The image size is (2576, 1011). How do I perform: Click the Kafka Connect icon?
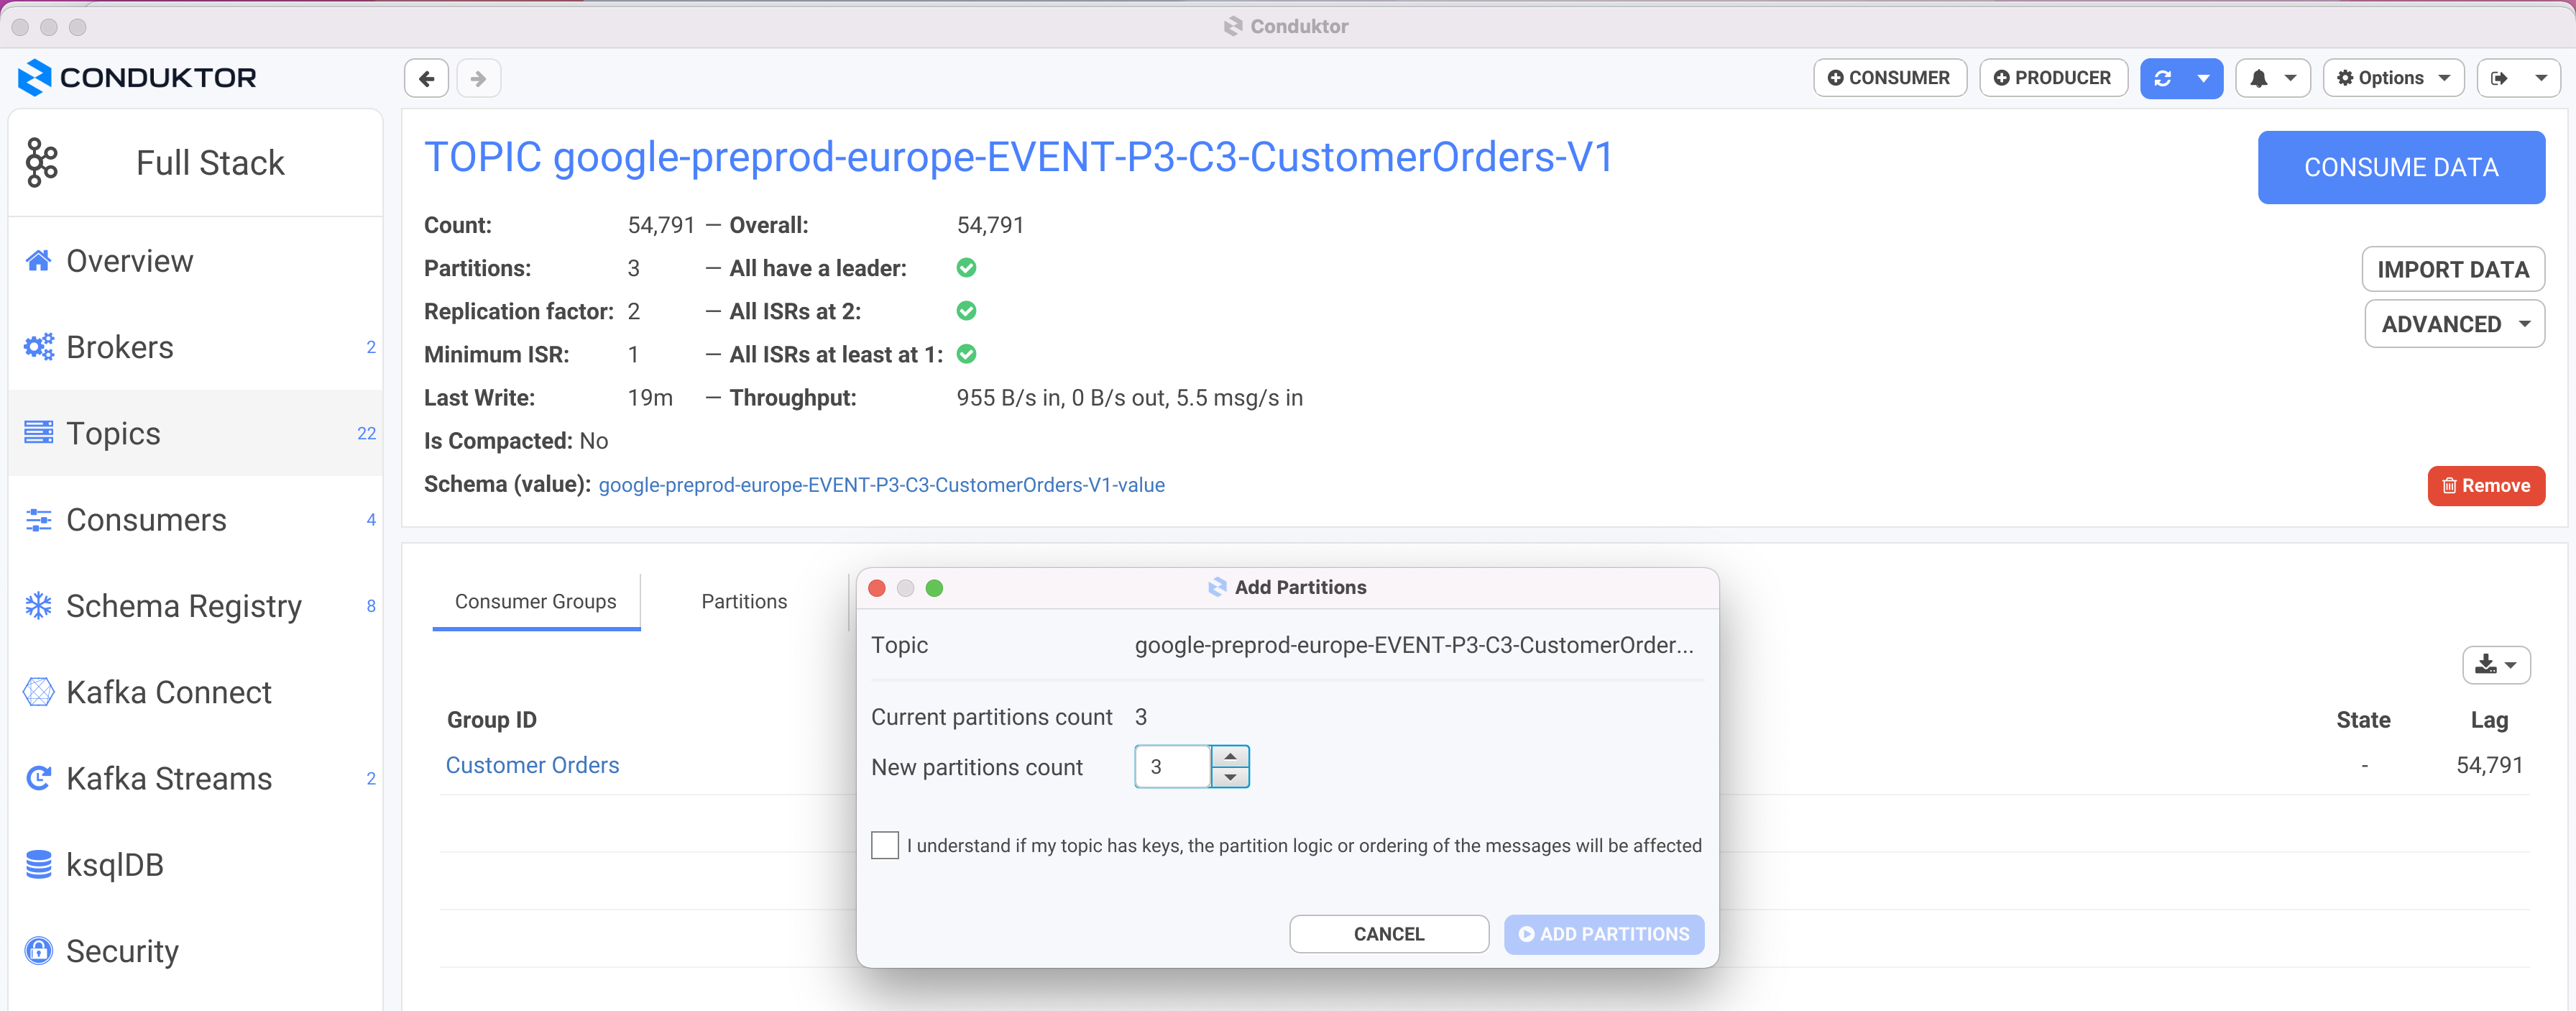click(38, 692)
